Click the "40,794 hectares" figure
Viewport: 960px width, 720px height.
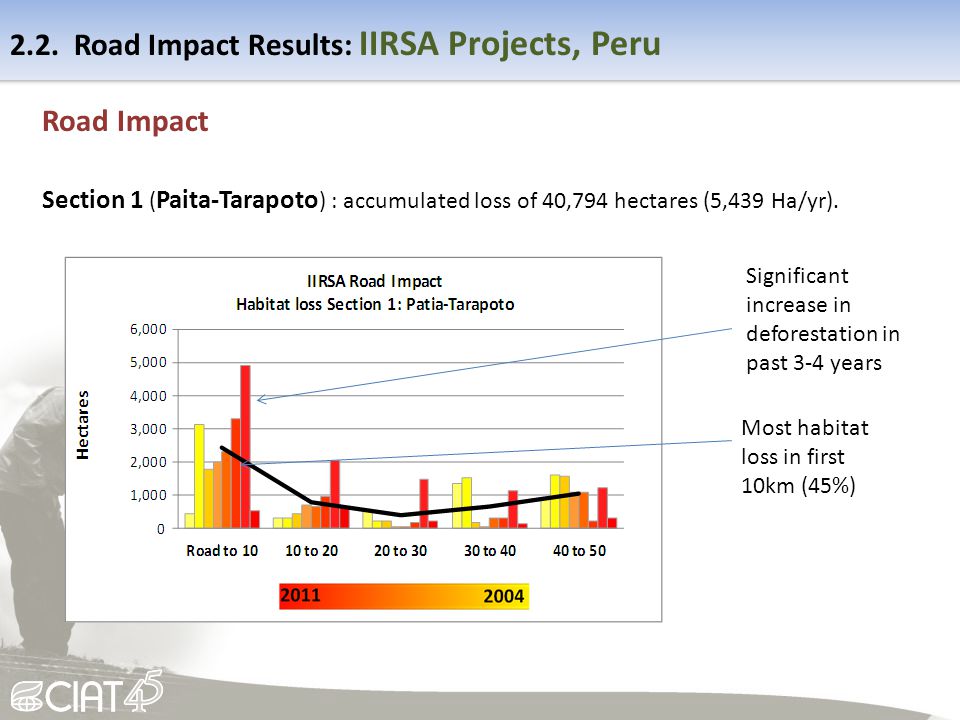click(x=620, y=200)
